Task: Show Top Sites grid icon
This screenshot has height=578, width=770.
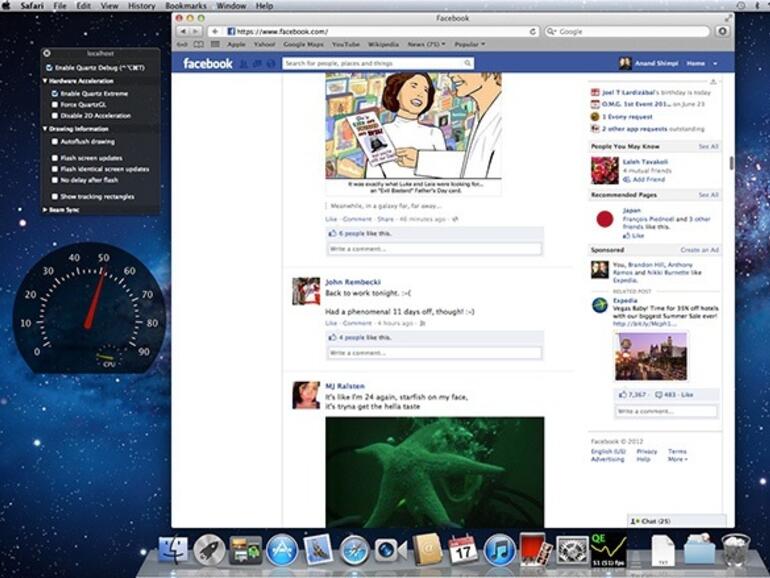Action: (215, 44)
